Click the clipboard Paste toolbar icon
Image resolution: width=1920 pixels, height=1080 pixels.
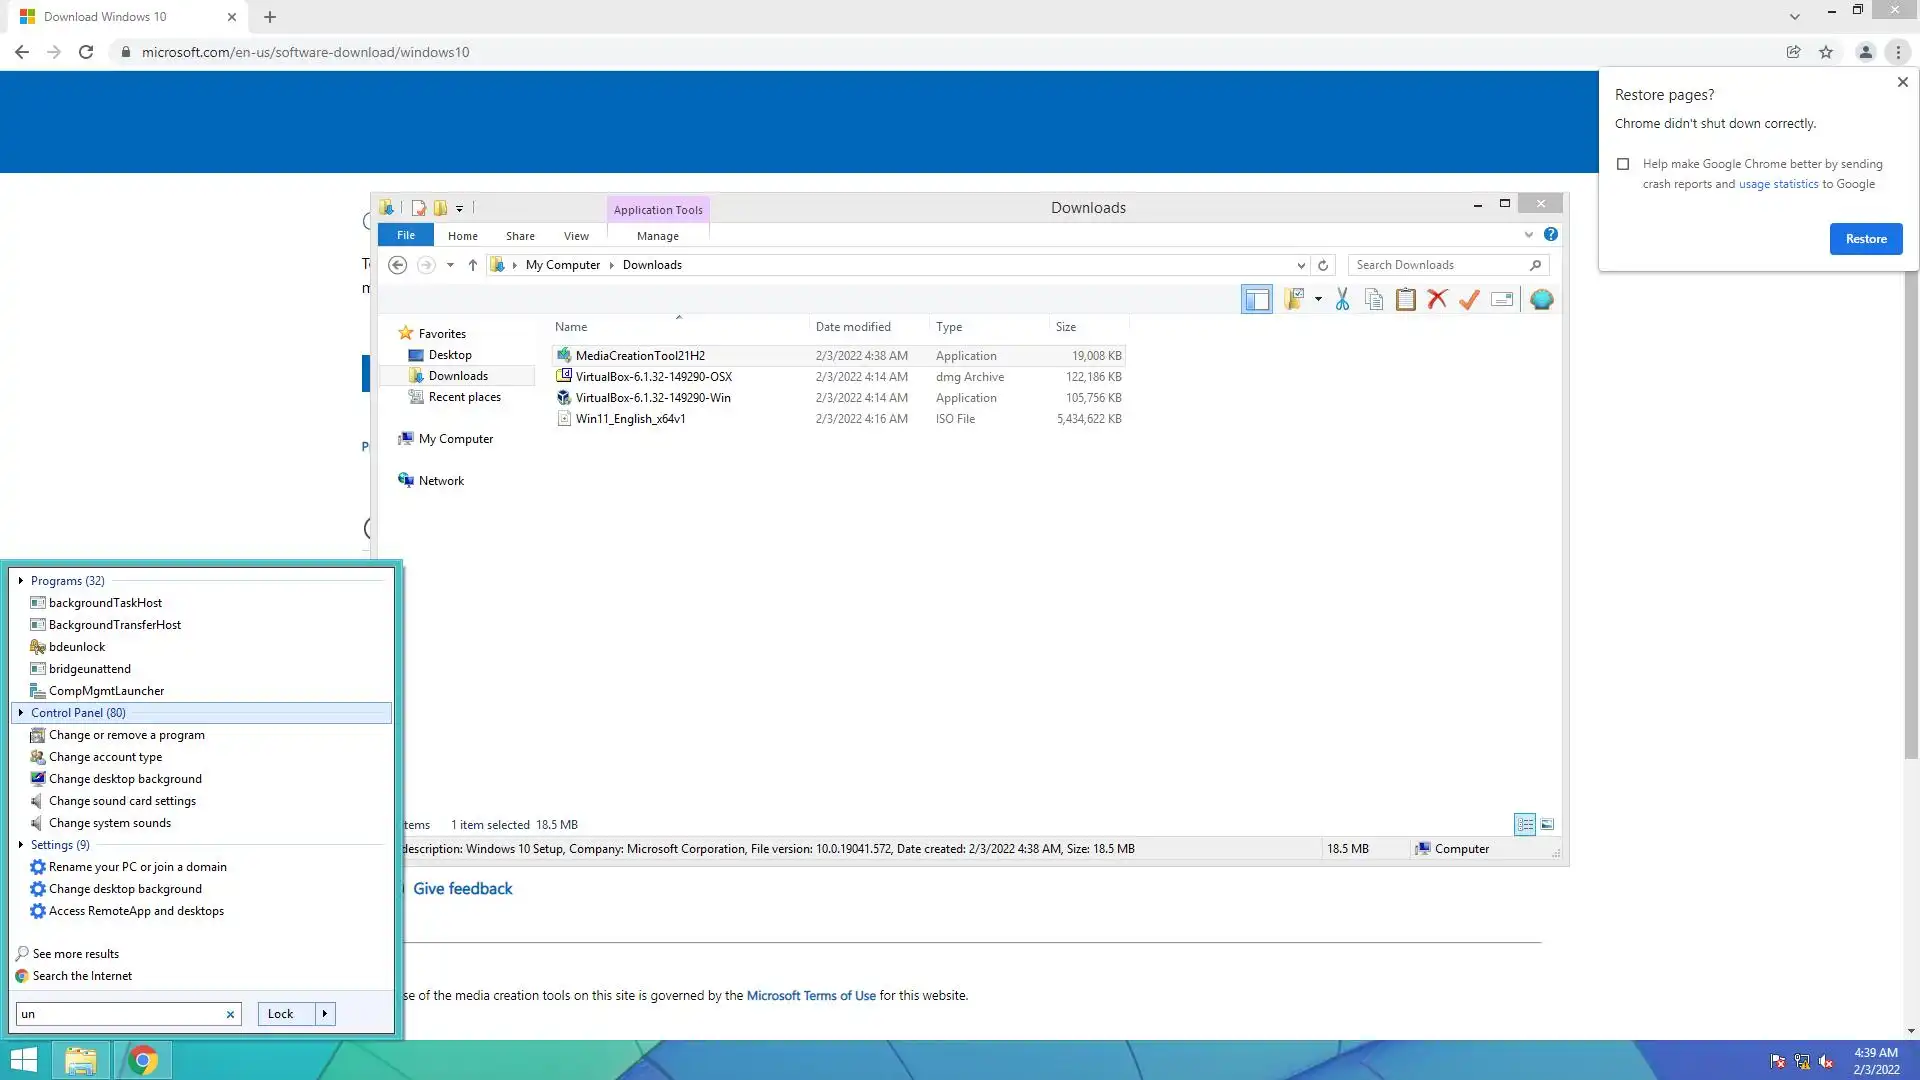pos(1405,299)
